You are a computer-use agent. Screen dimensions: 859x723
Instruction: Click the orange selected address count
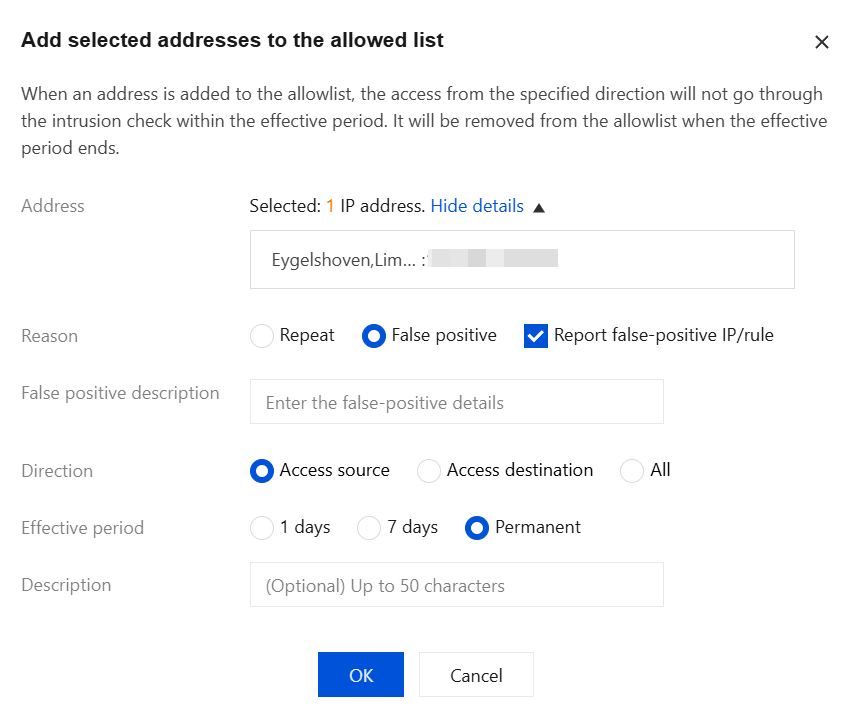coord(330,206)
